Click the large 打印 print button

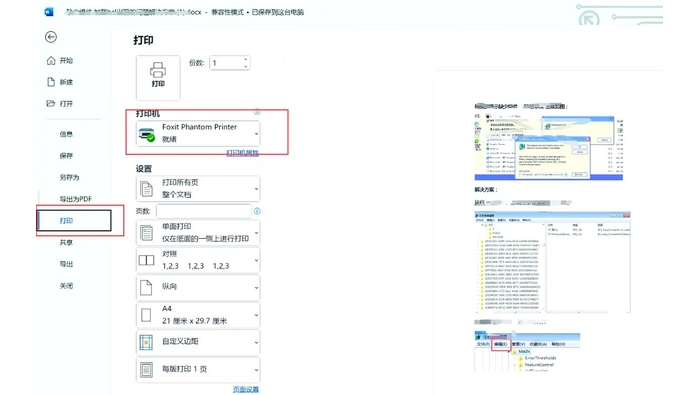158,78
